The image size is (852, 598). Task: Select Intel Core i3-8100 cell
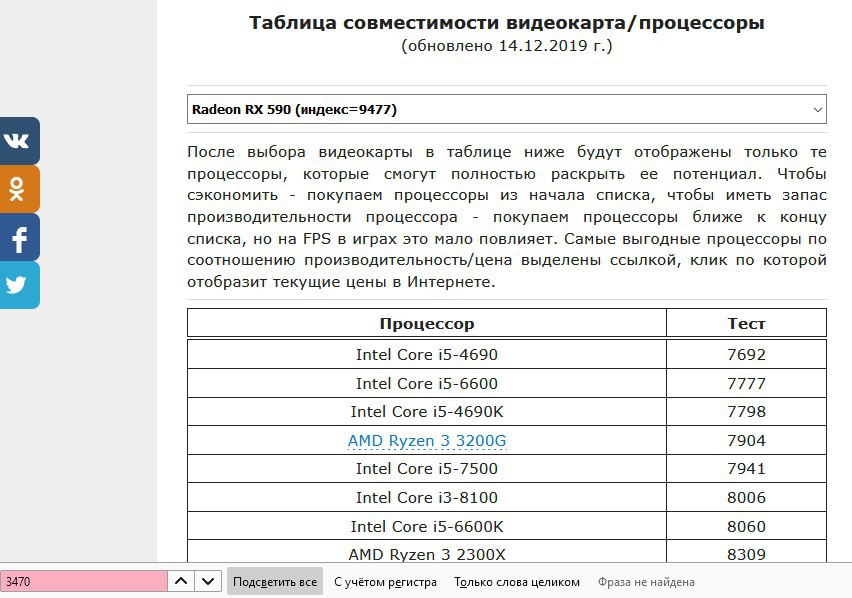click(x=427, y=498)
